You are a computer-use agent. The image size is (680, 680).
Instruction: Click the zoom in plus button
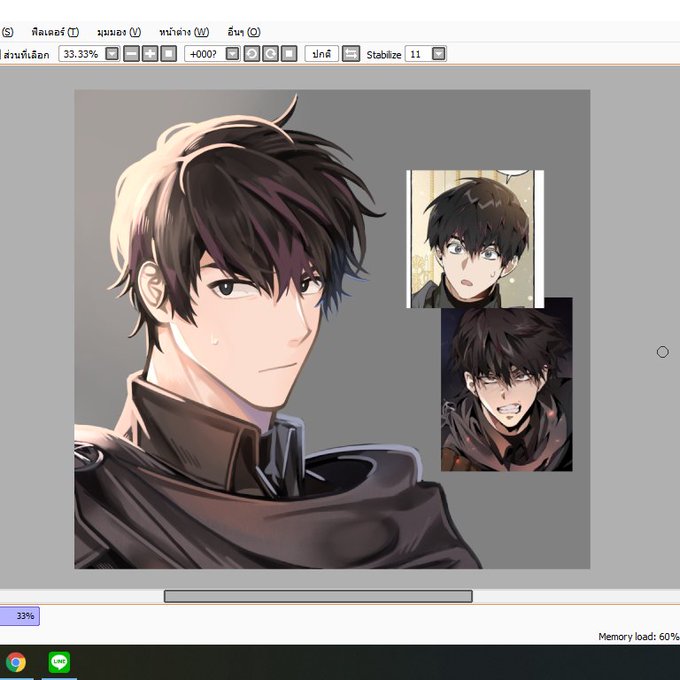150,54
